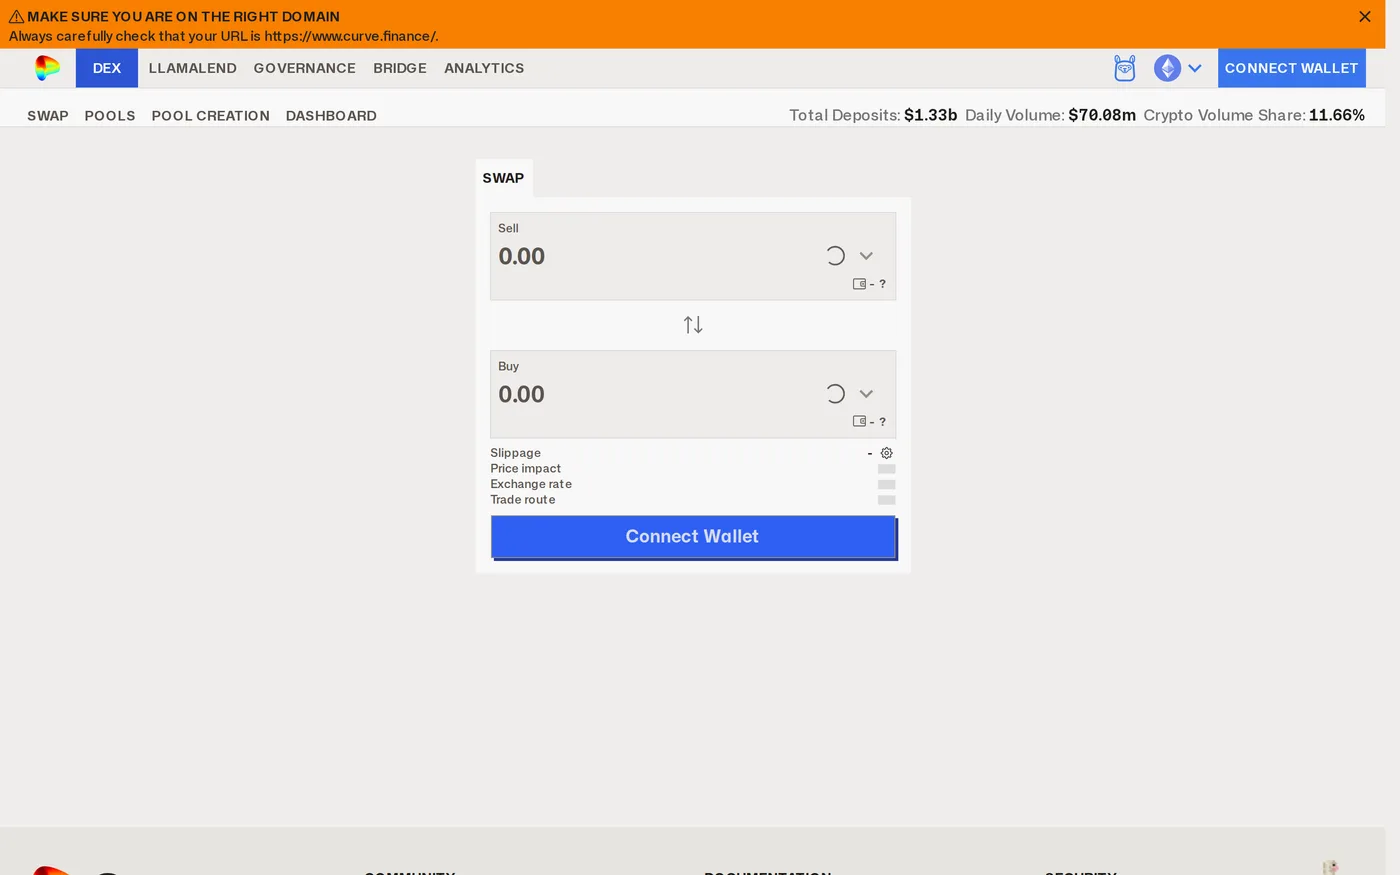1400x875 pixels.
Task: Select the SWAP tab above the form
Action: [x=503, y=178]
